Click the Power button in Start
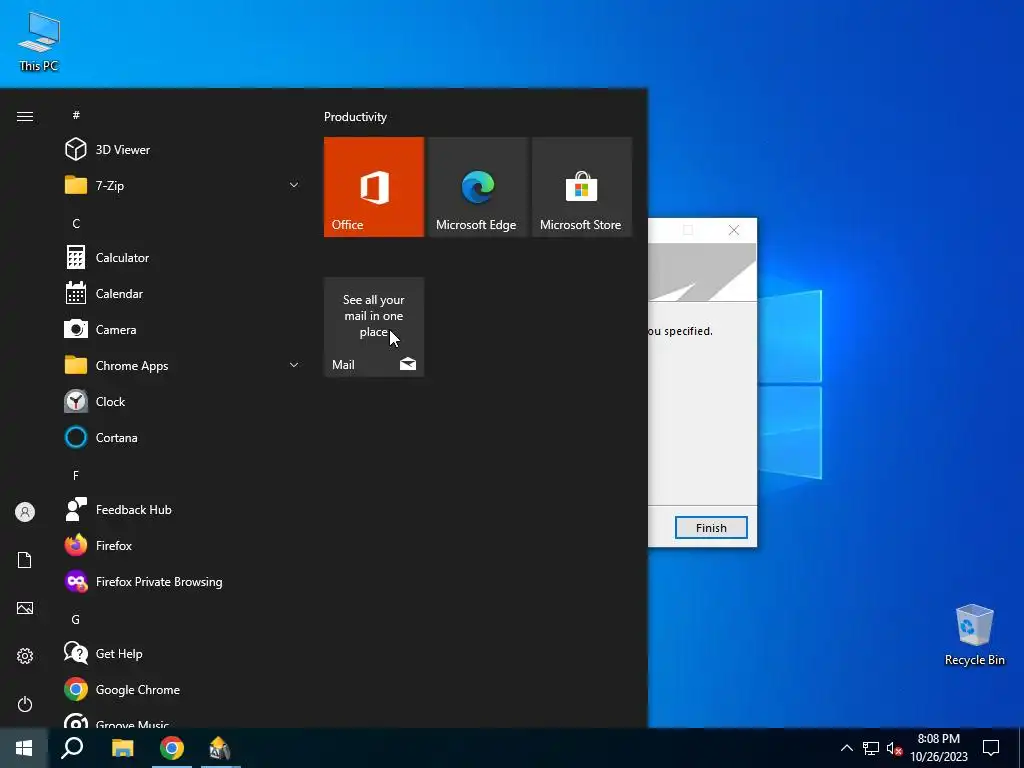1024x768 pixels. click(25, 704)
